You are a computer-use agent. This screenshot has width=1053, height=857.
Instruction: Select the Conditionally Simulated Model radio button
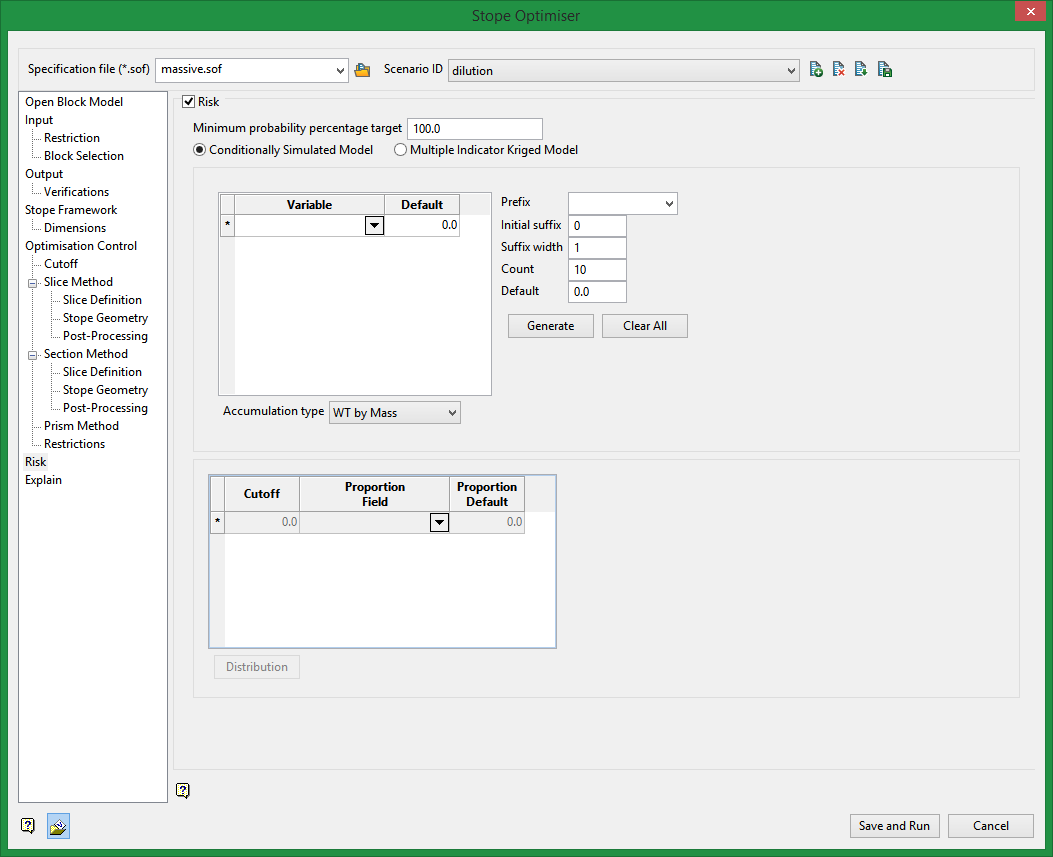point(200,150)
